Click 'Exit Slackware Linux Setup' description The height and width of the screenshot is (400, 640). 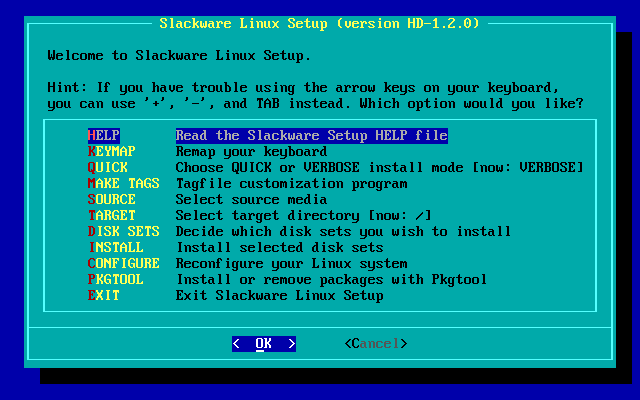280,295
